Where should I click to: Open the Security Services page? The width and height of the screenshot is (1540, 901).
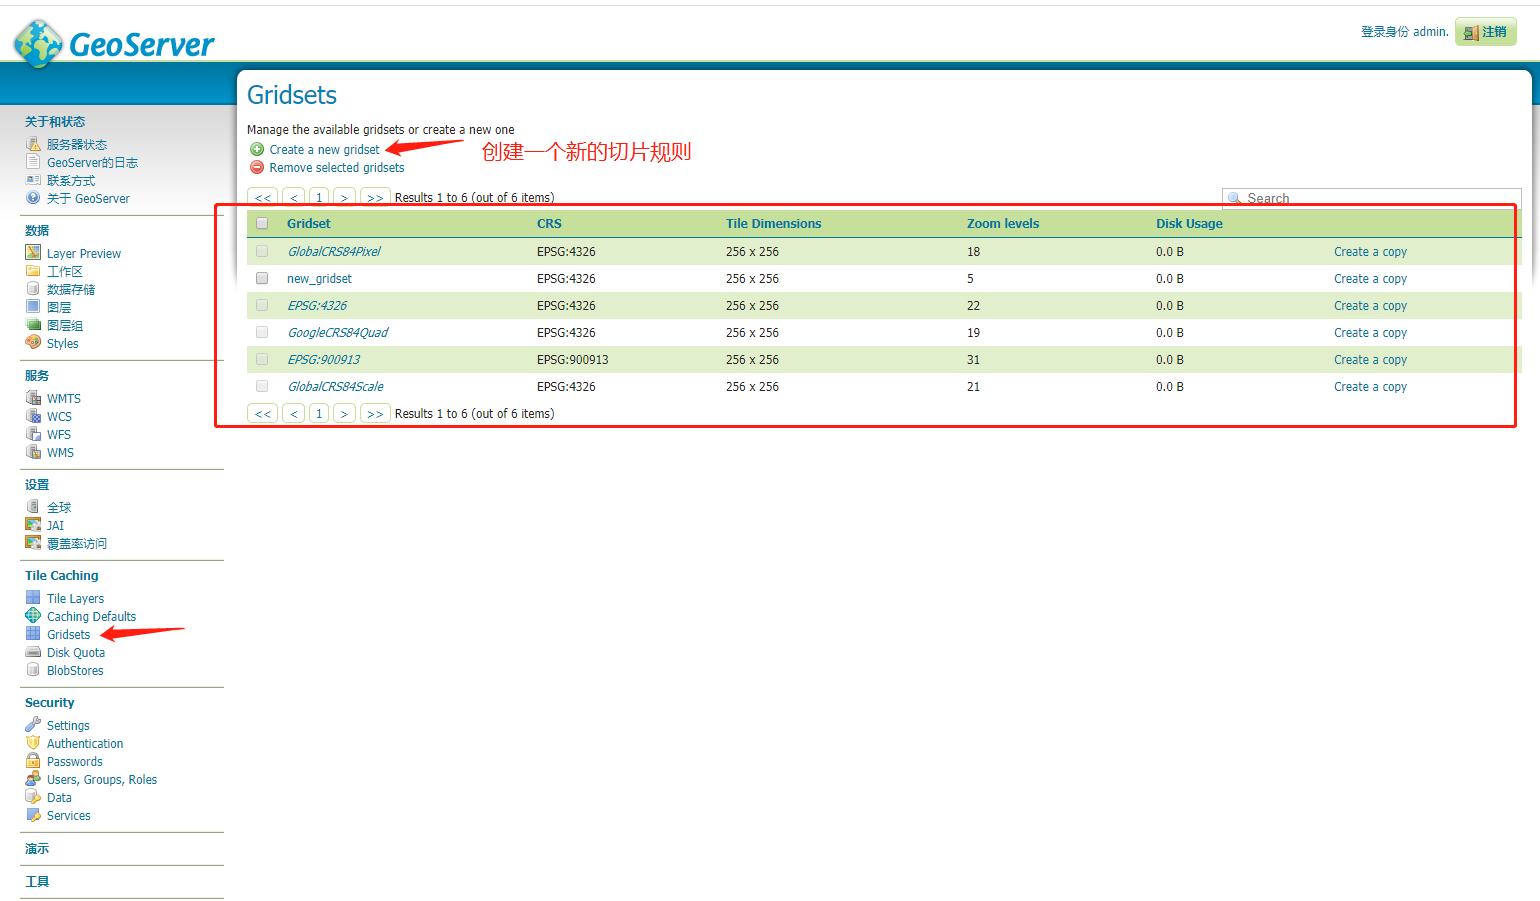pos(69,816)
